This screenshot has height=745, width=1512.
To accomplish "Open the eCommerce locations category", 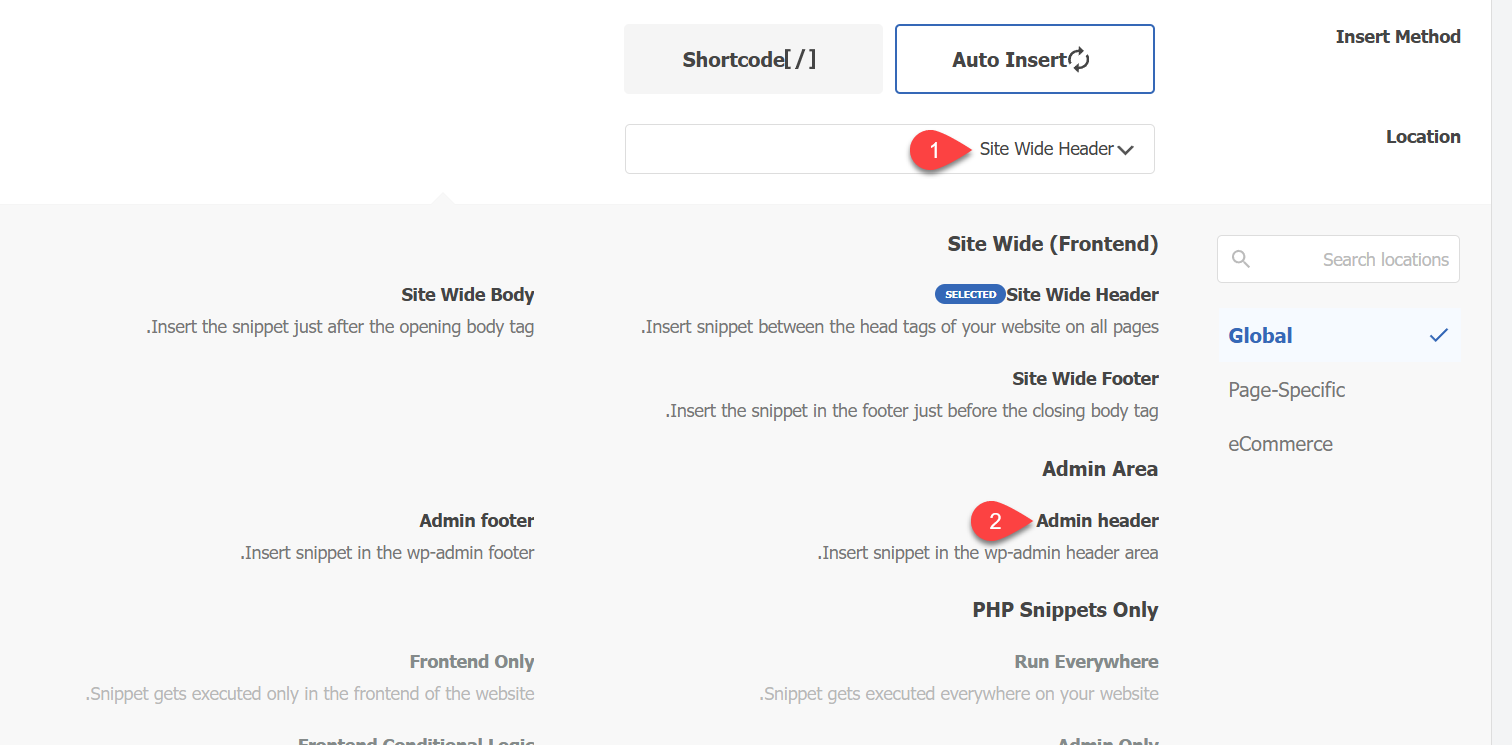I will click(1280, 444).
